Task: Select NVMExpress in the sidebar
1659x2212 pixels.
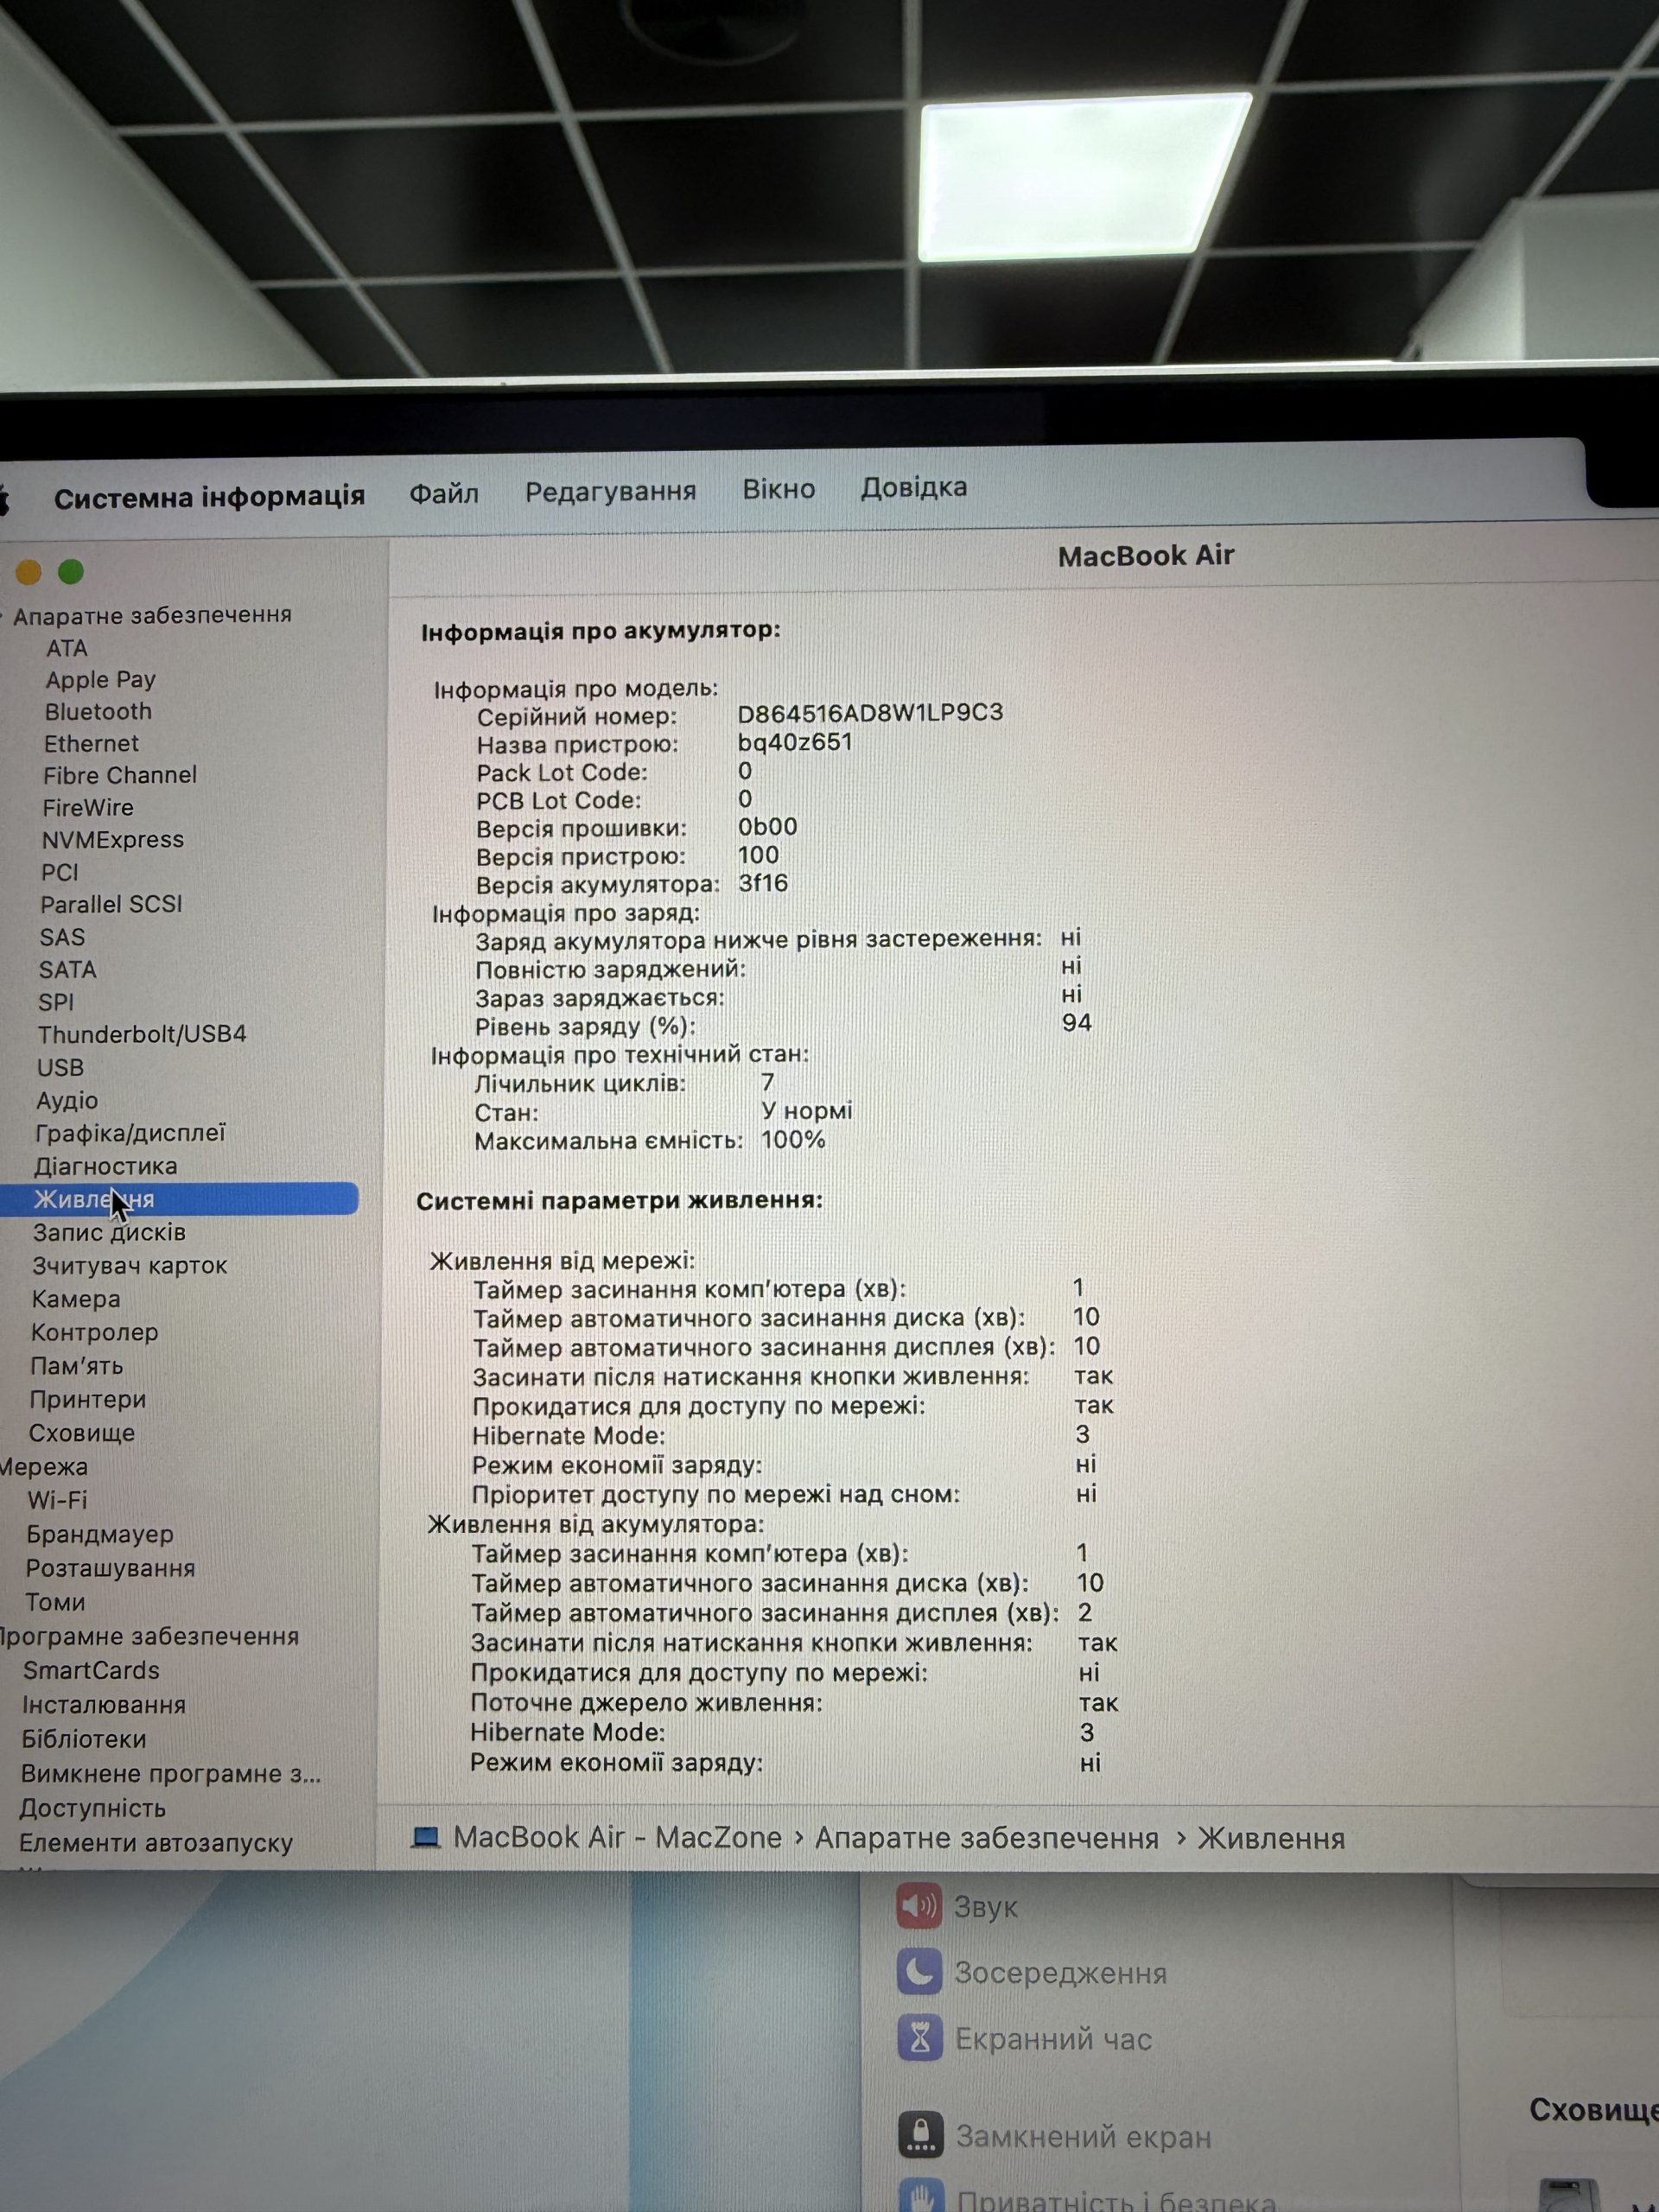Action: pyautogui.click(x=113, y=840)
